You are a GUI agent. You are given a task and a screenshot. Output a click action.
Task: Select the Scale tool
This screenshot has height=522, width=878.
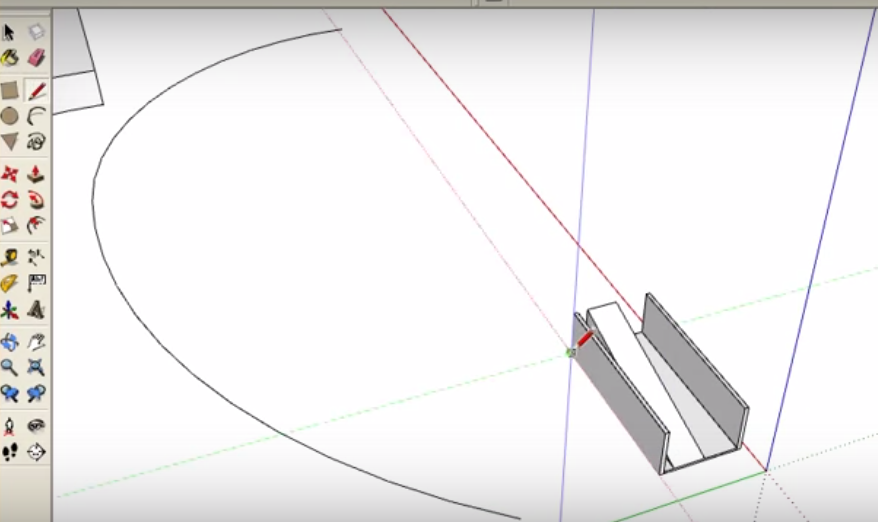10,226
